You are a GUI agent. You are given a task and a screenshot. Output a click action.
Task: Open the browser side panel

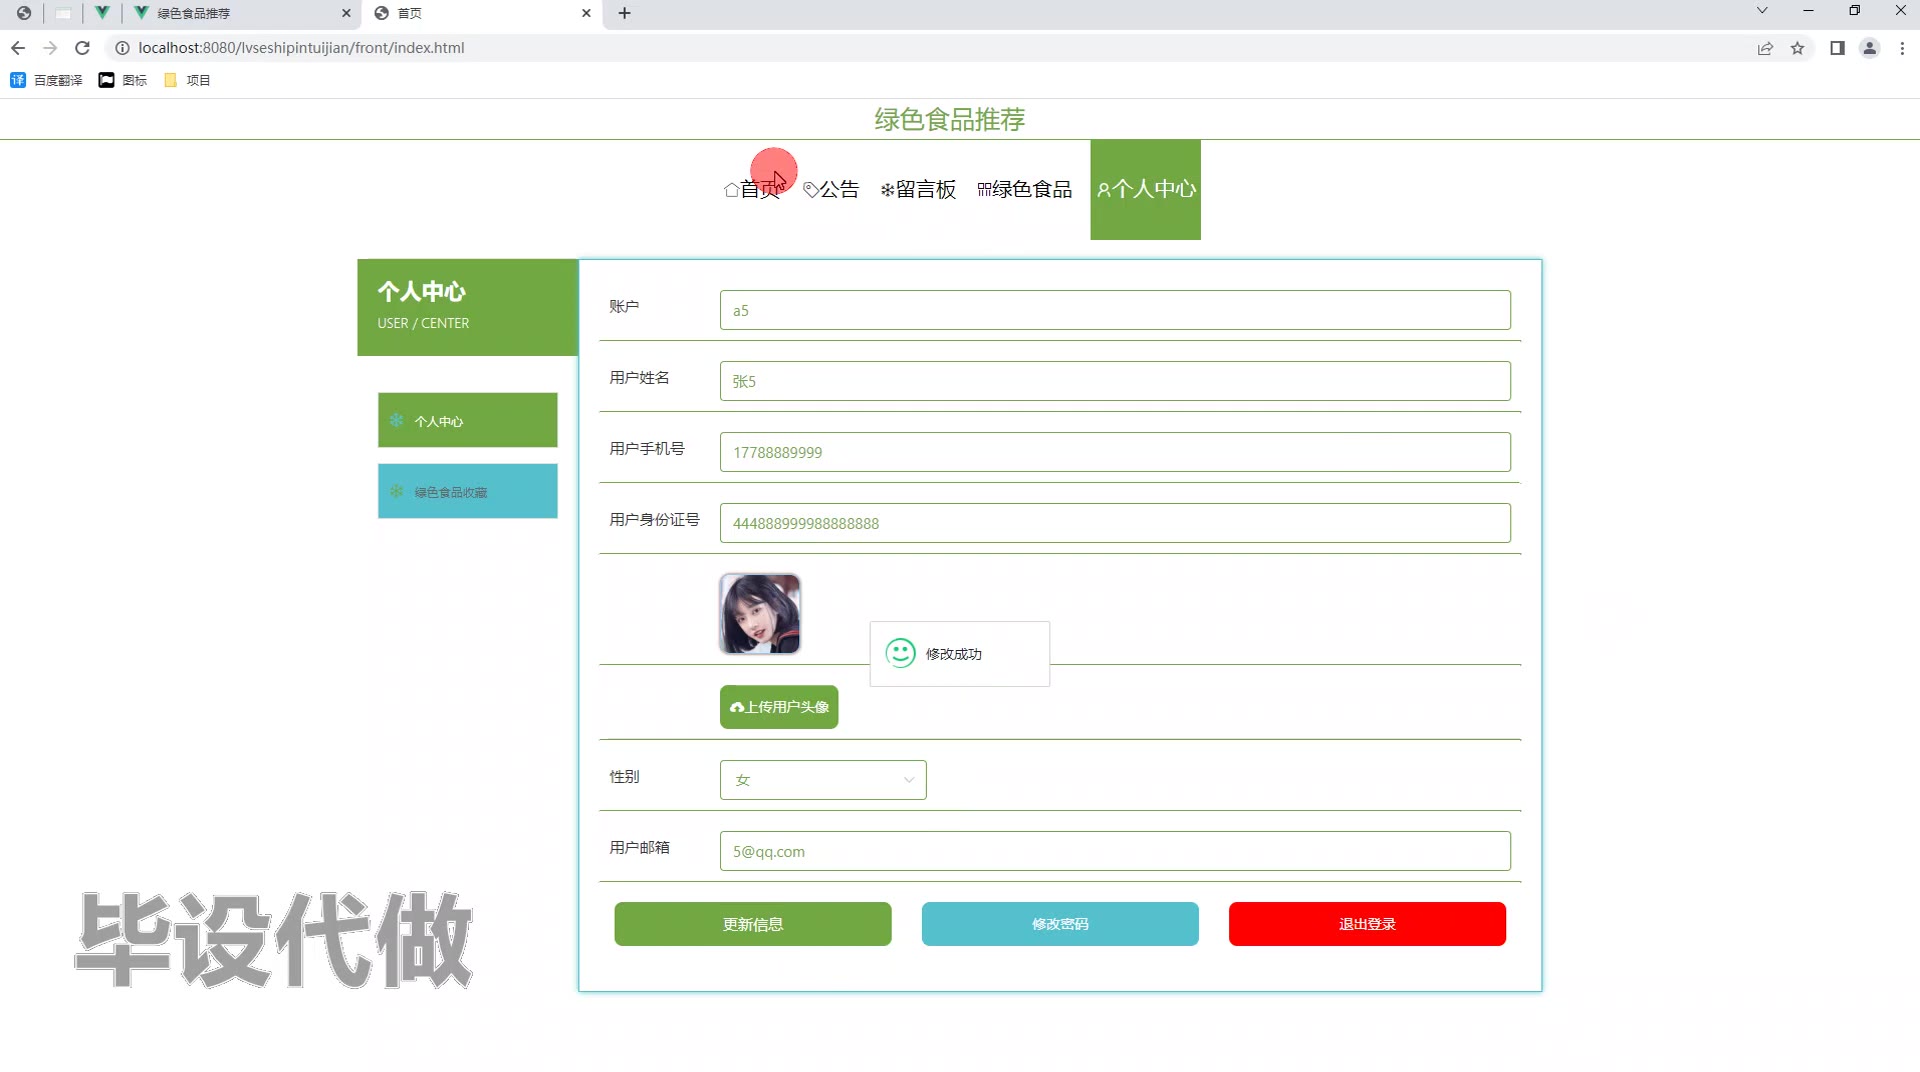(1837, 48)
